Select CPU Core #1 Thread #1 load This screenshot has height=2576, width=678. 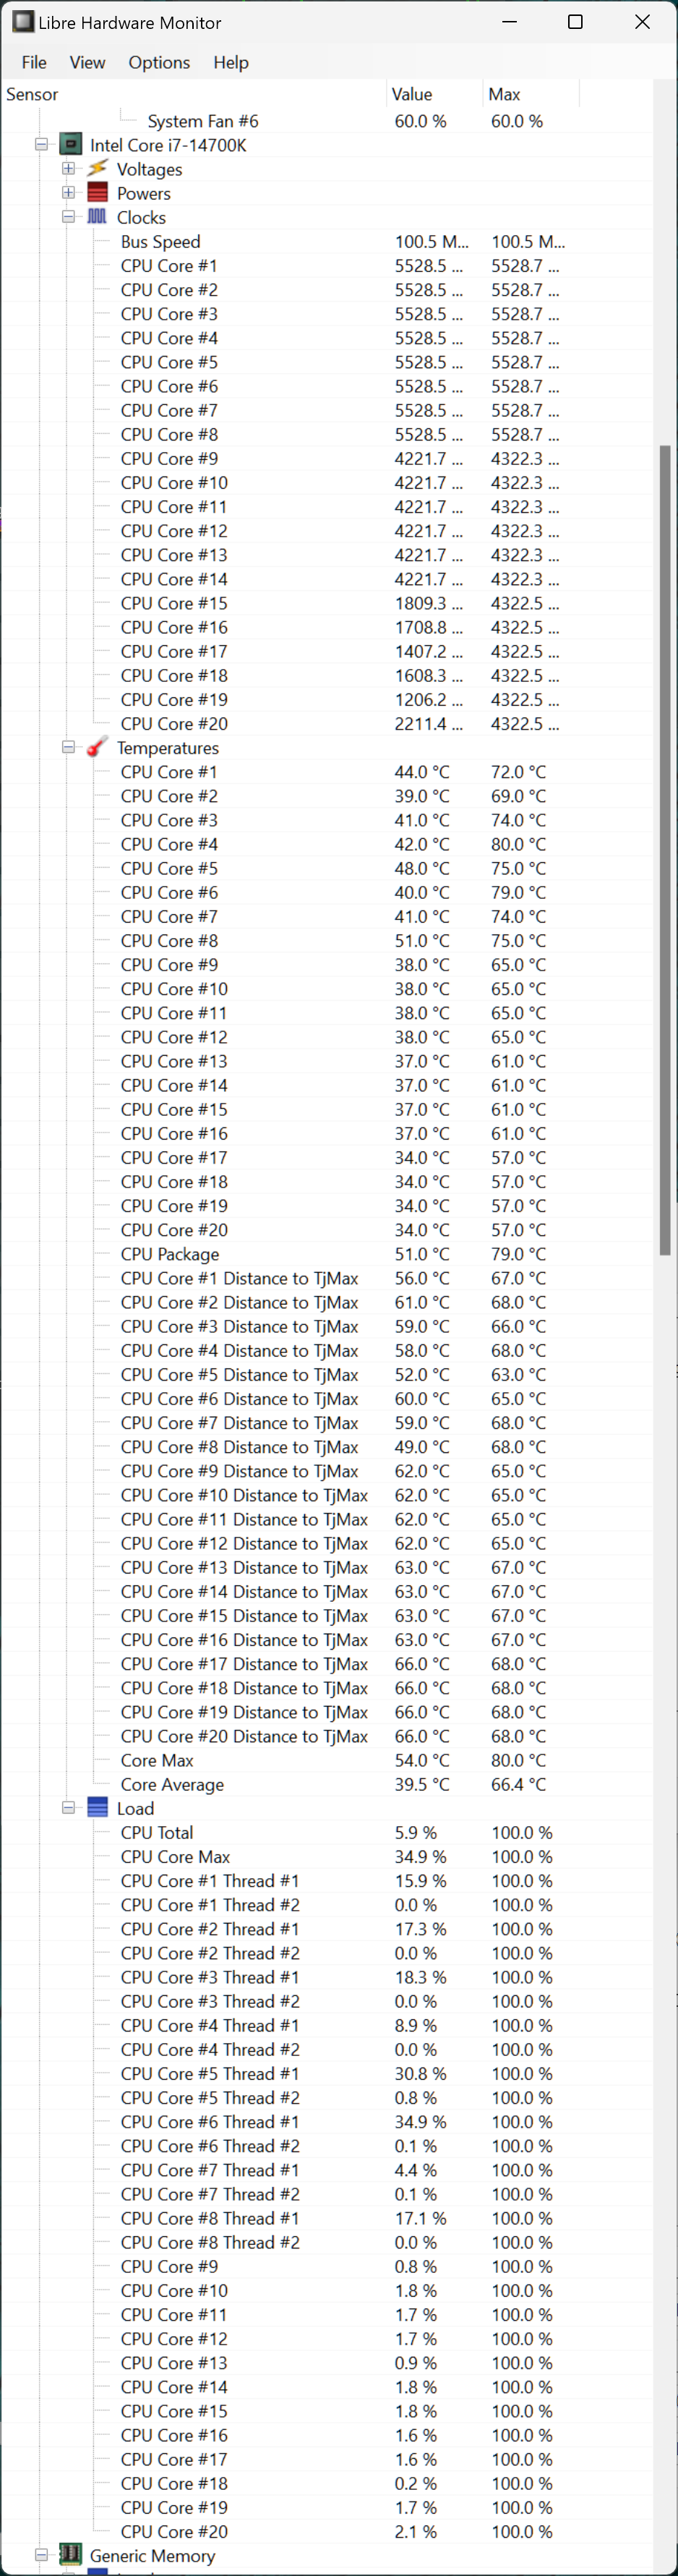point(327,1881)
